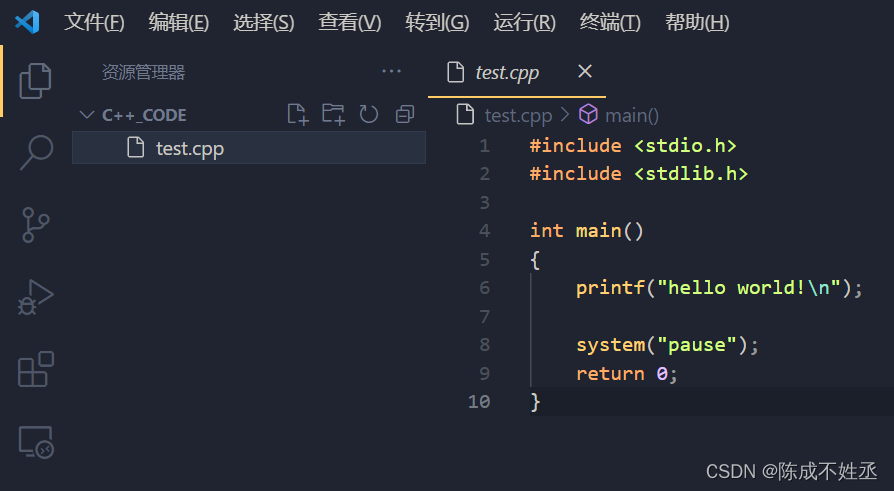Refresh the explorer file list
894x491 pixels.
click(x=369, y=115)
